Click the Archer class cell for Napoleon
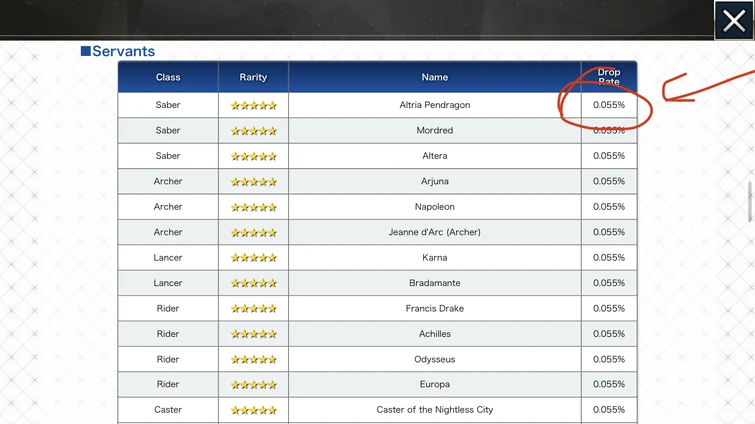 pos(168,207)
